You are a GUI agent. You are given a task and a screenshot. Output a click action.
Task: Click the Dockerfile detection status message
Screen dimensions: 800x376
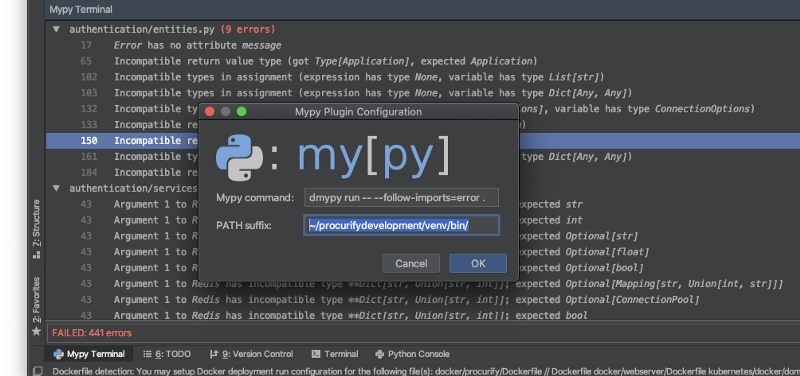426,371
